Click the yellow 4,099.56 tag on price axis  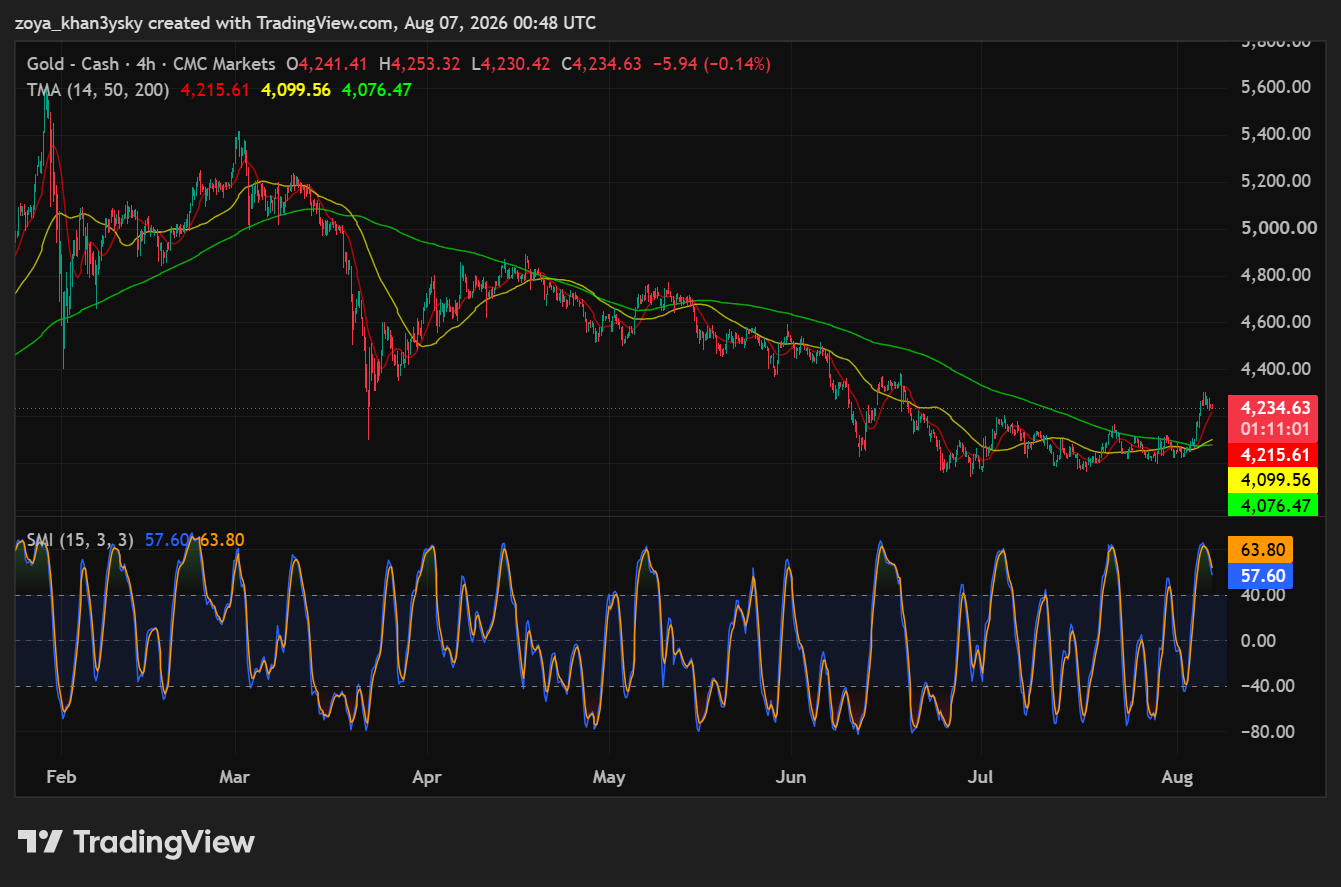pos(1275,480)
